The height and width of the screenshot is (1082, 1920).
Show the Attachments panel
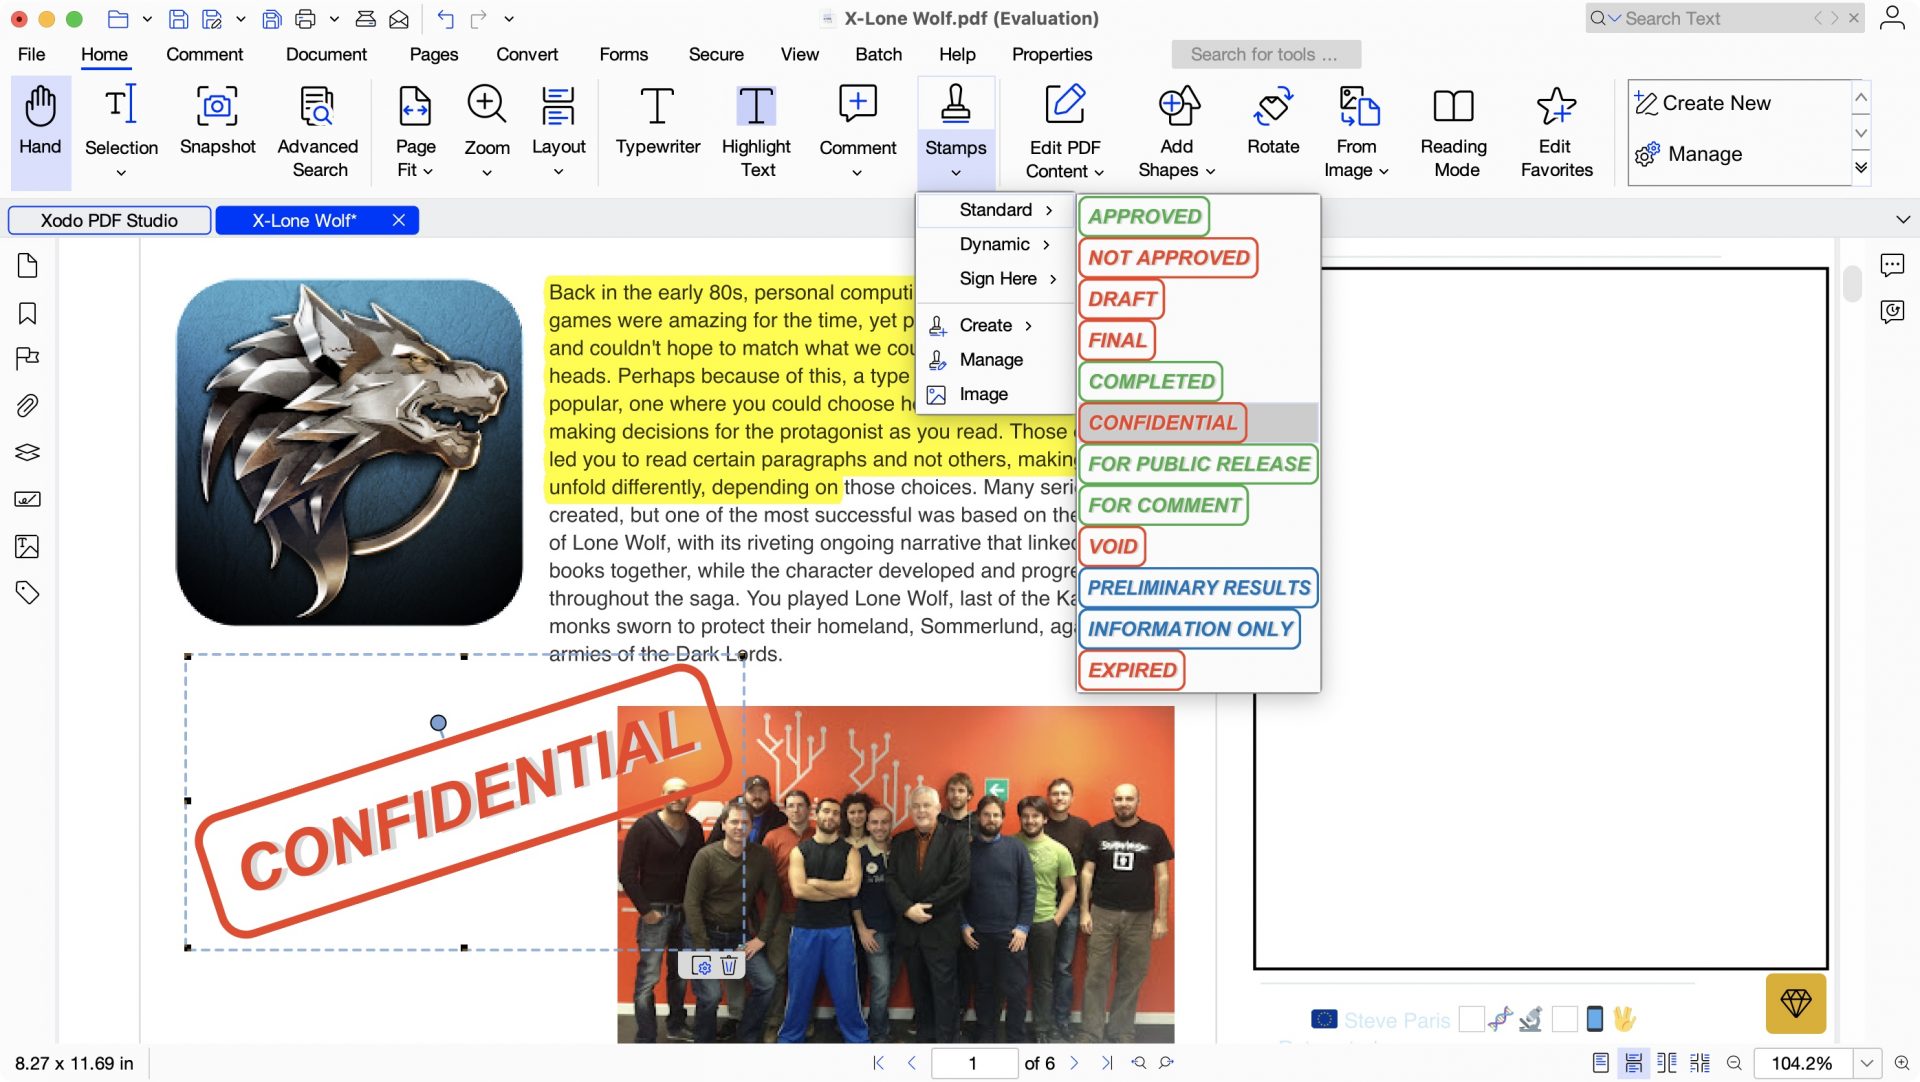pyautogui.click(x=27, y=405)
